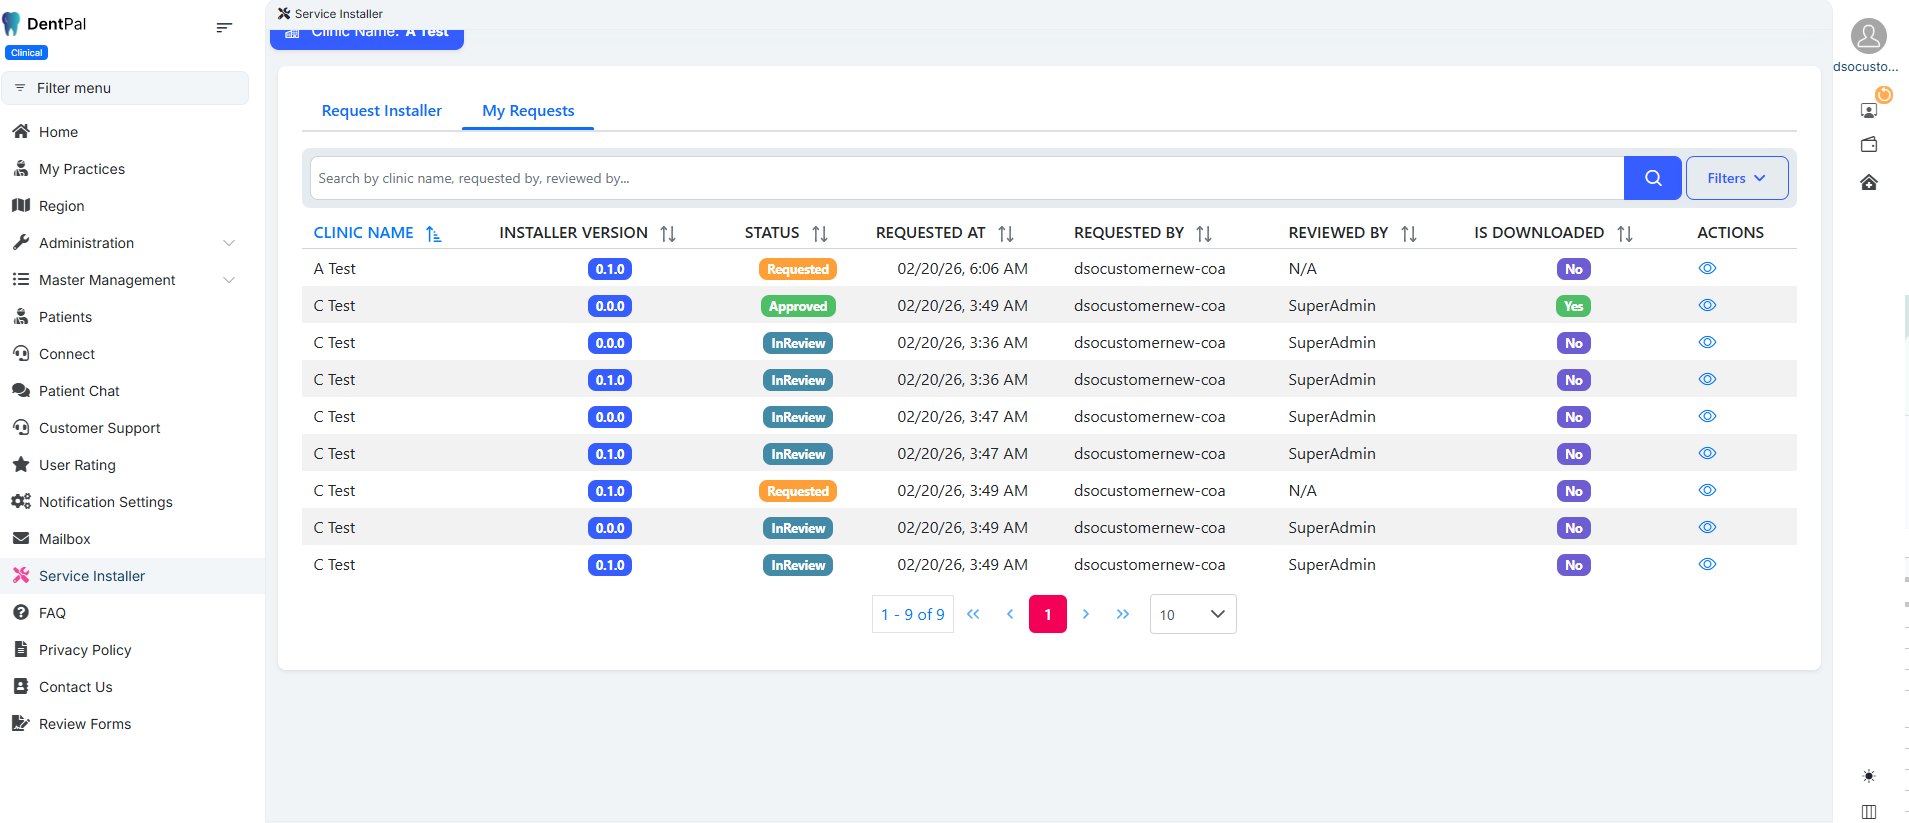Open the wallet icon in right sidebar

(x=1868, y=145)
